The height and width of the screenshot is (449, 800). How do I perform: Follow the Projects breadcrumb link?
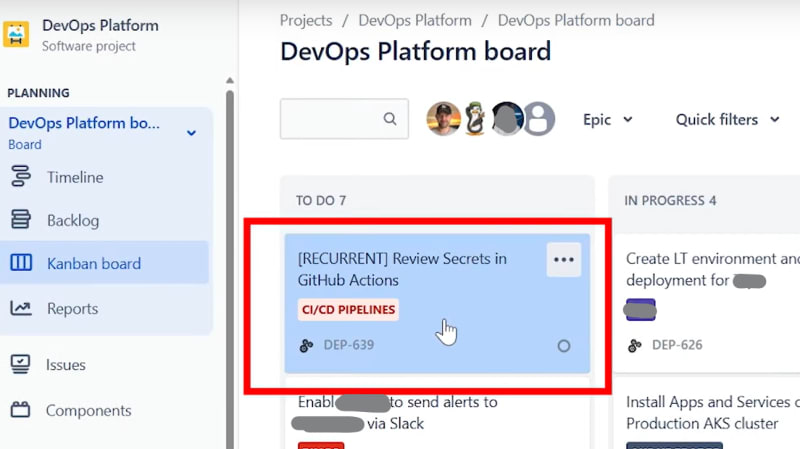pyautogui.click(x=306, y=20)
